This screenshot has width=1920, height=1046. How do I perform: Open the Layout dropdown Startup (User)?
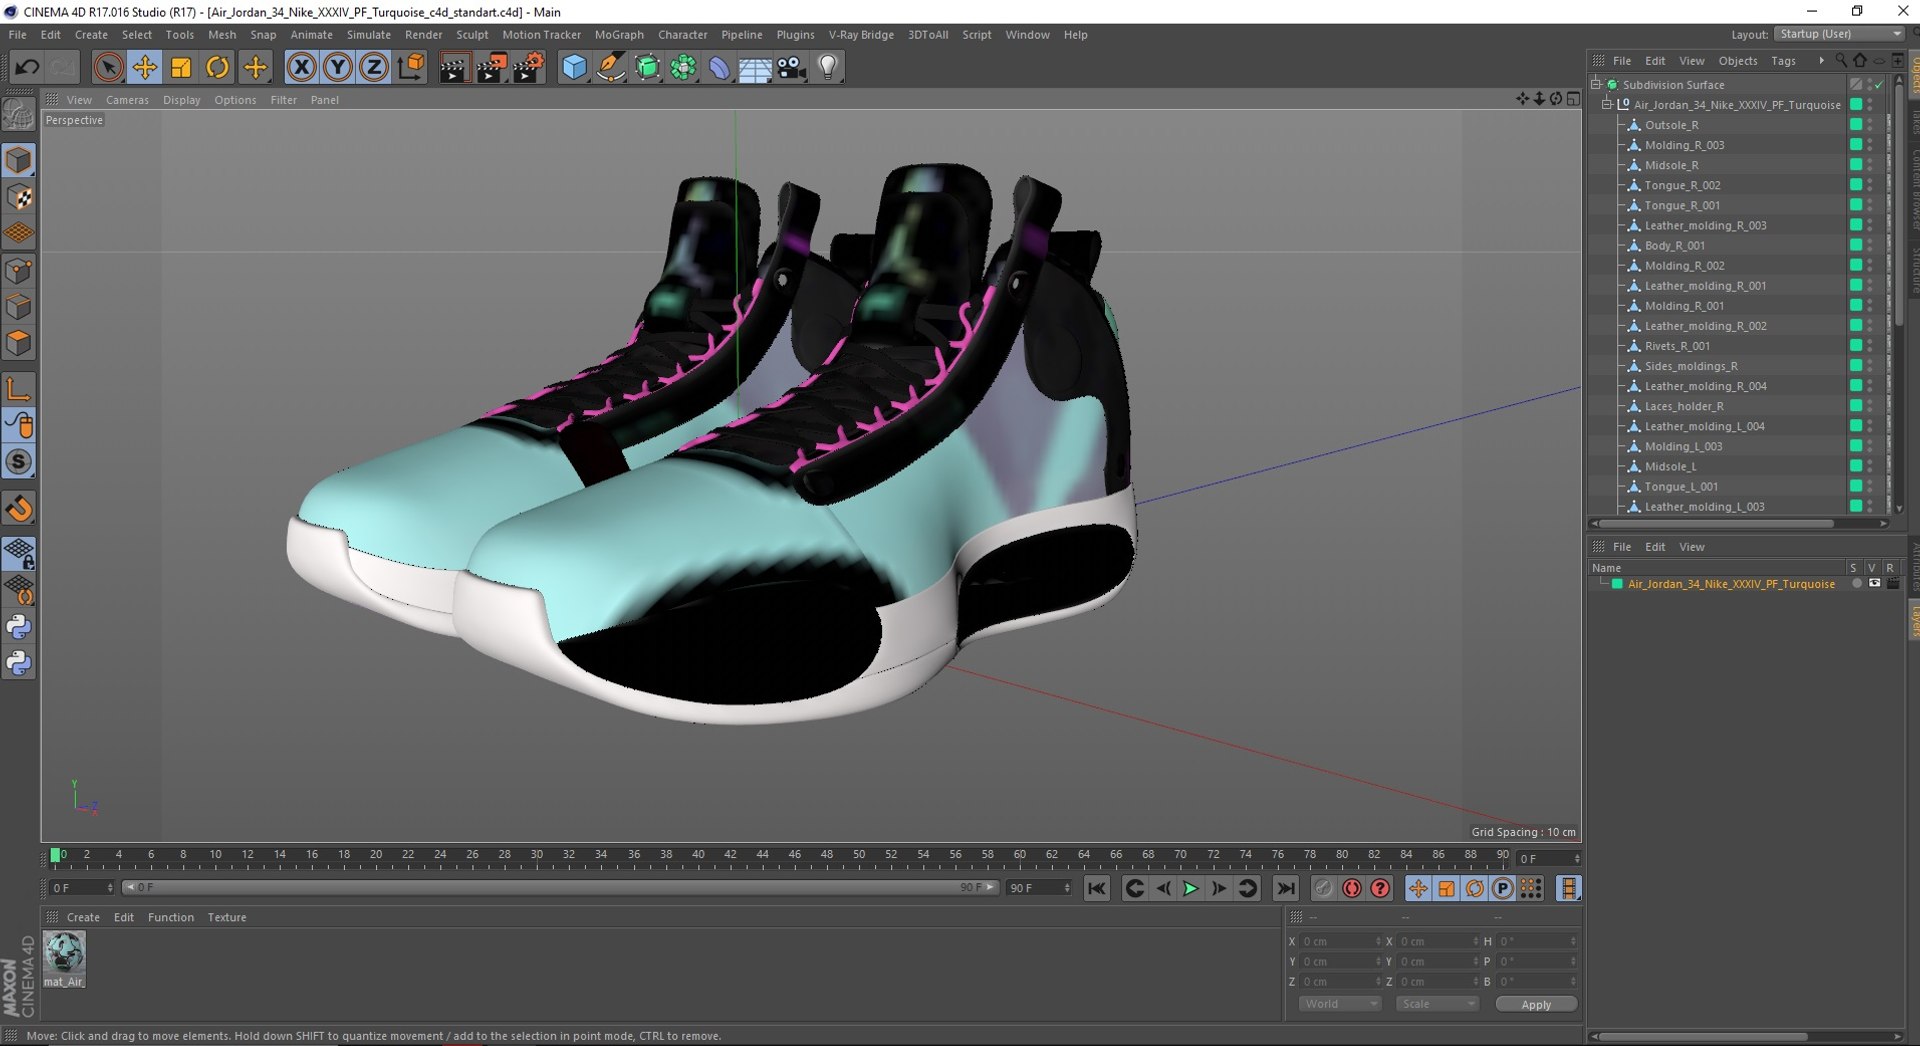[x=1839, y=34]
